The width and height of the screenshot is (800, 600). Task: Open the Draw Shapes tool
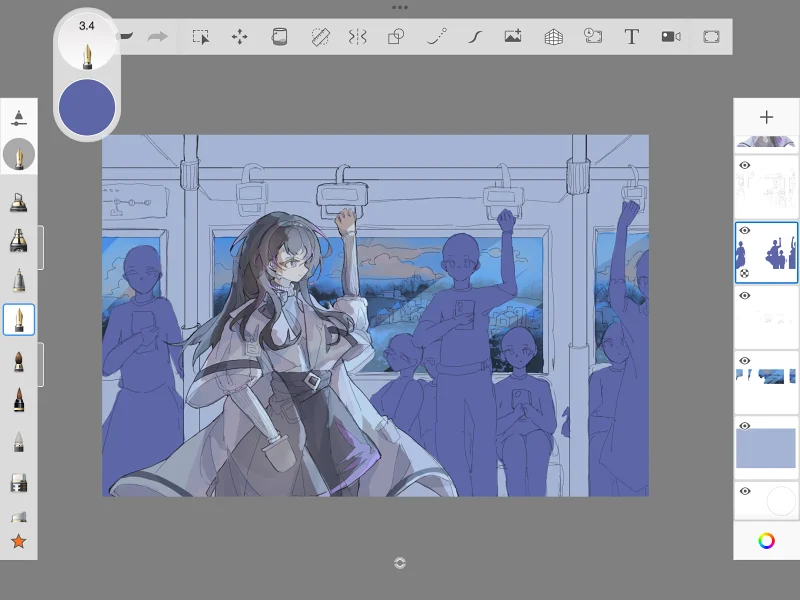point(396,37)
